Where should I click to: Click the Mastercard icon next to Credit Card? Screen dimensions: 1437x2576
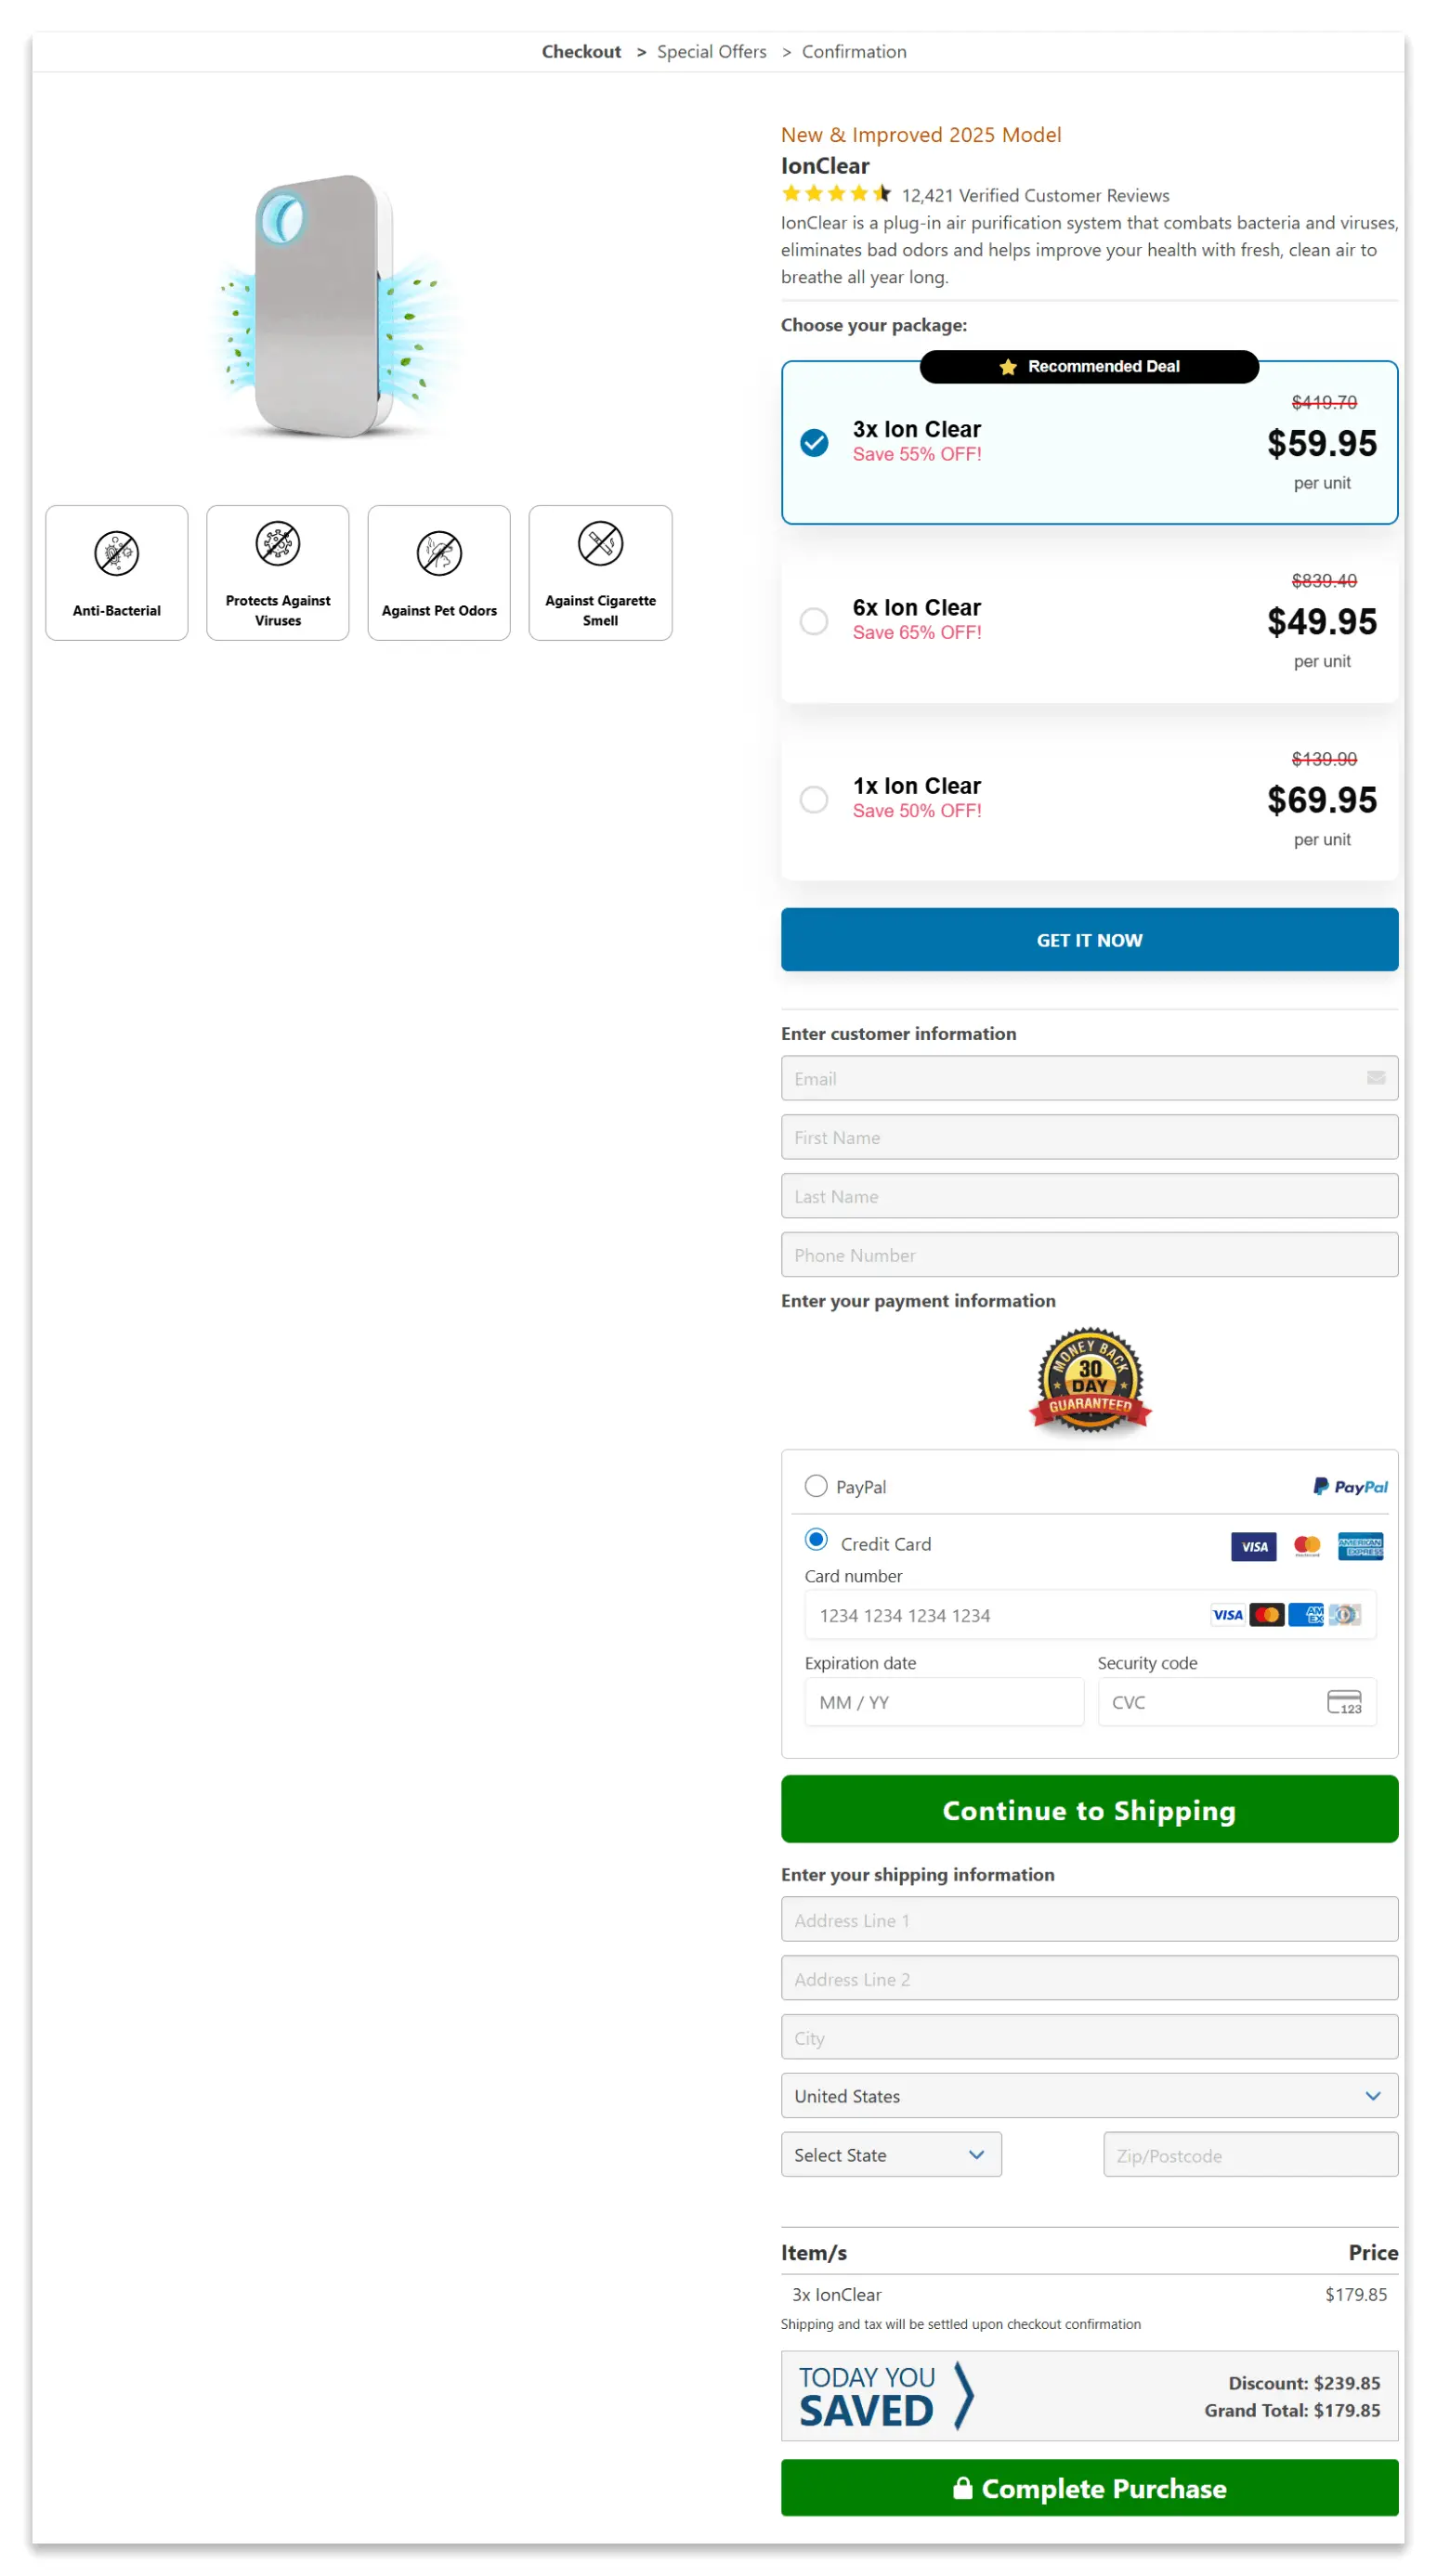tap(1306, 1546)
